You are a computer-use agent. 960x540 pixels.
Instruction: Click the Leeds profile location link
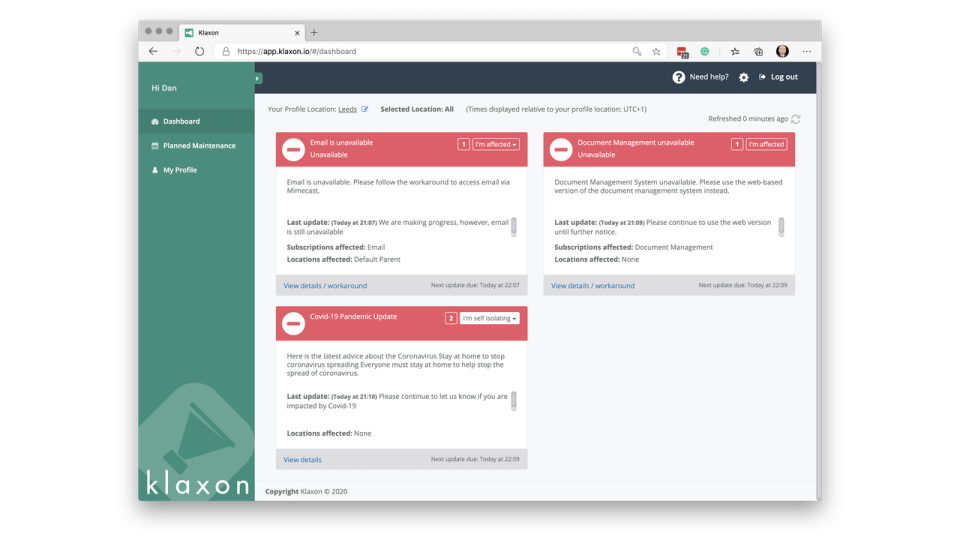tap(347, 110)
